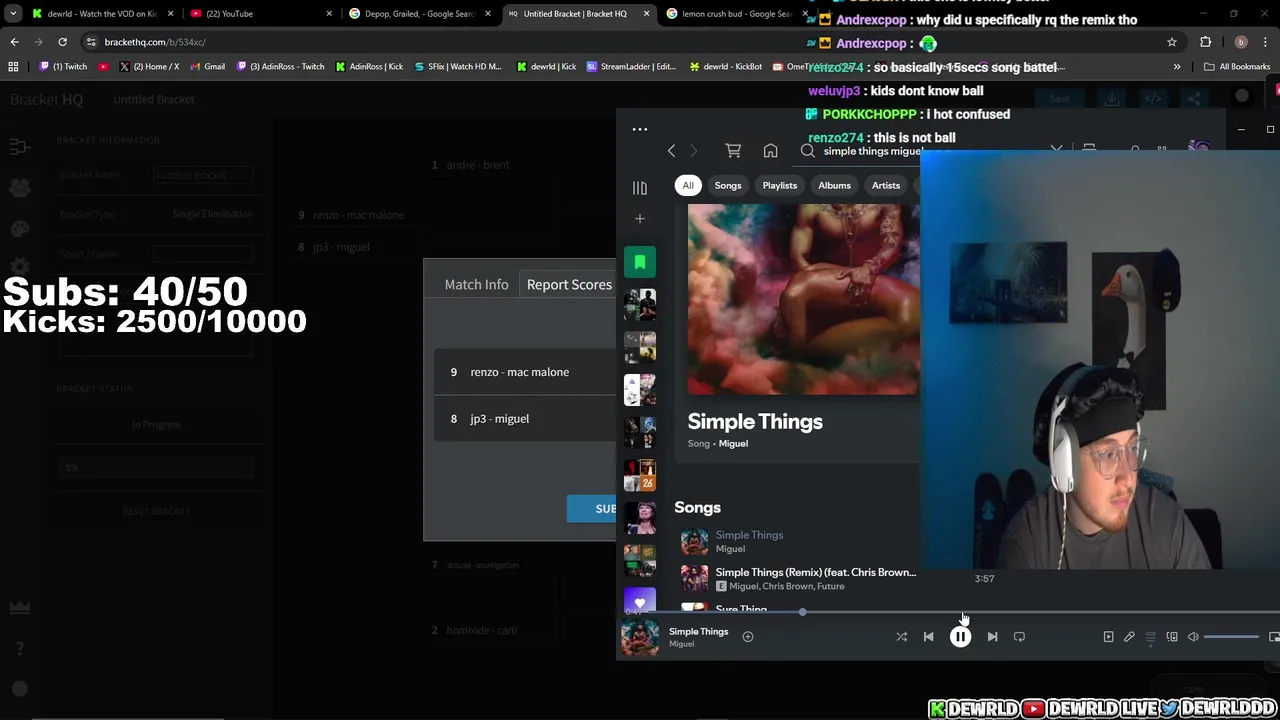Open the dewrld - KickBot bookmark
This screenshot has width=1280, height=720.
726,67
